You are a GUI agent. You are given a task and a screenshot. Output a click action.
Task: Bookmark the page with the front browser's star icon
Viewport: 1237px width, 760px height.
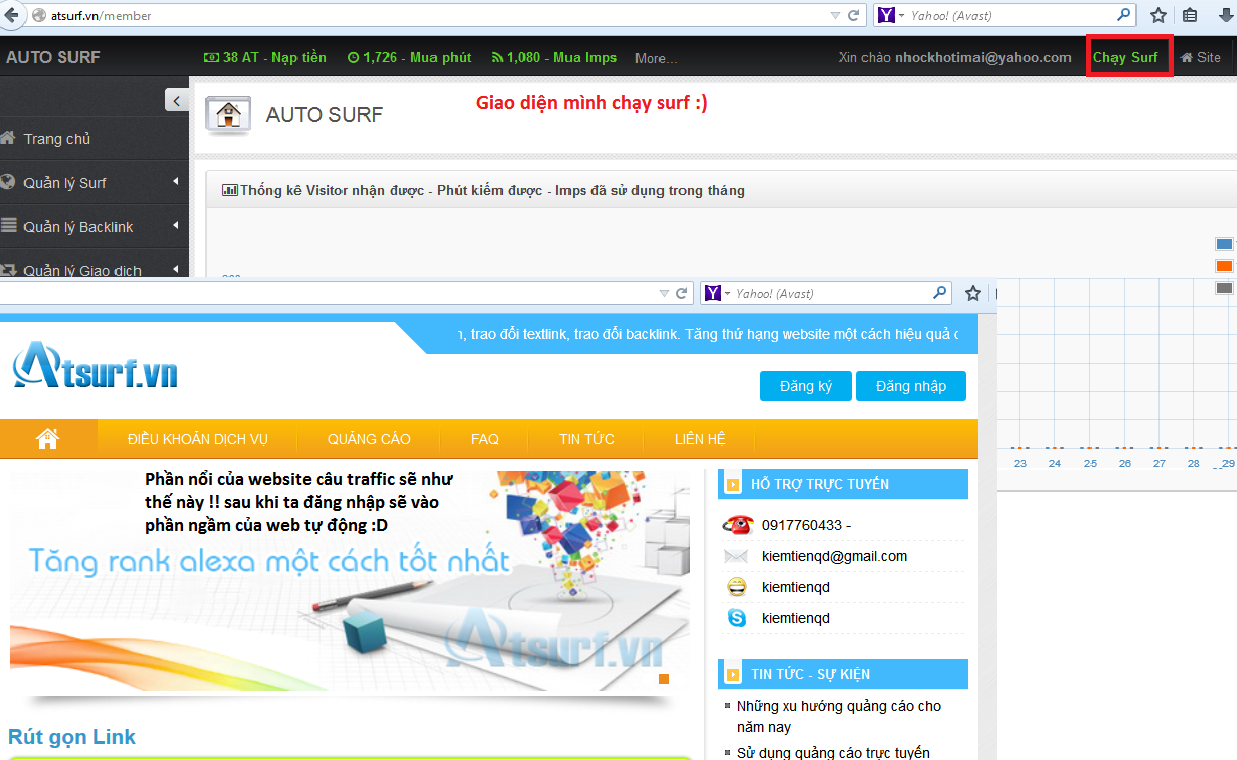[972, 293]
